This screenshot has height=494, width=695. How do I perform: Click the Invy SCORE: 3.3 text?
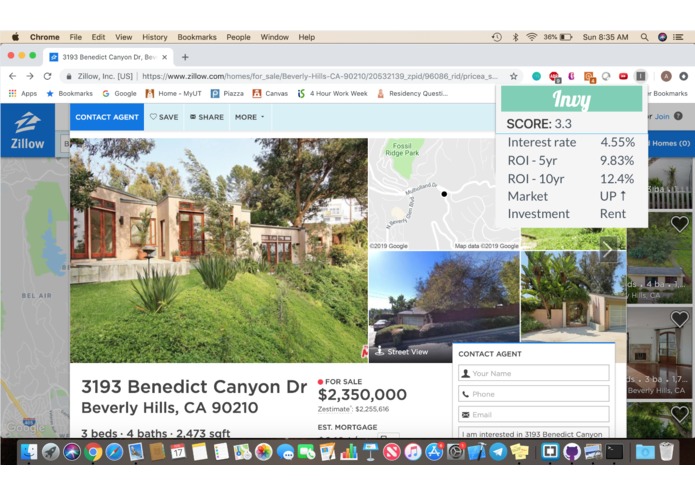tap(539, 124)
